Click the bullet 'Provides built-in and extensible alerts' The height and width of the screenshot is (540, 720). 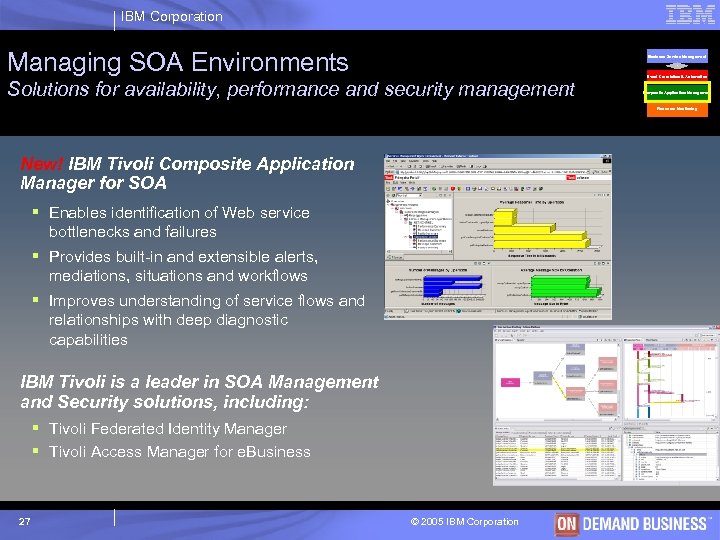(x=184, y=266)
